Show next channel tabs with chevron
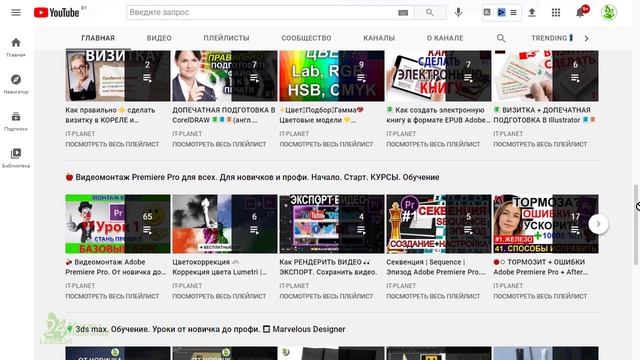Screen dimensions: 640x360 click(x=587, y=38)
